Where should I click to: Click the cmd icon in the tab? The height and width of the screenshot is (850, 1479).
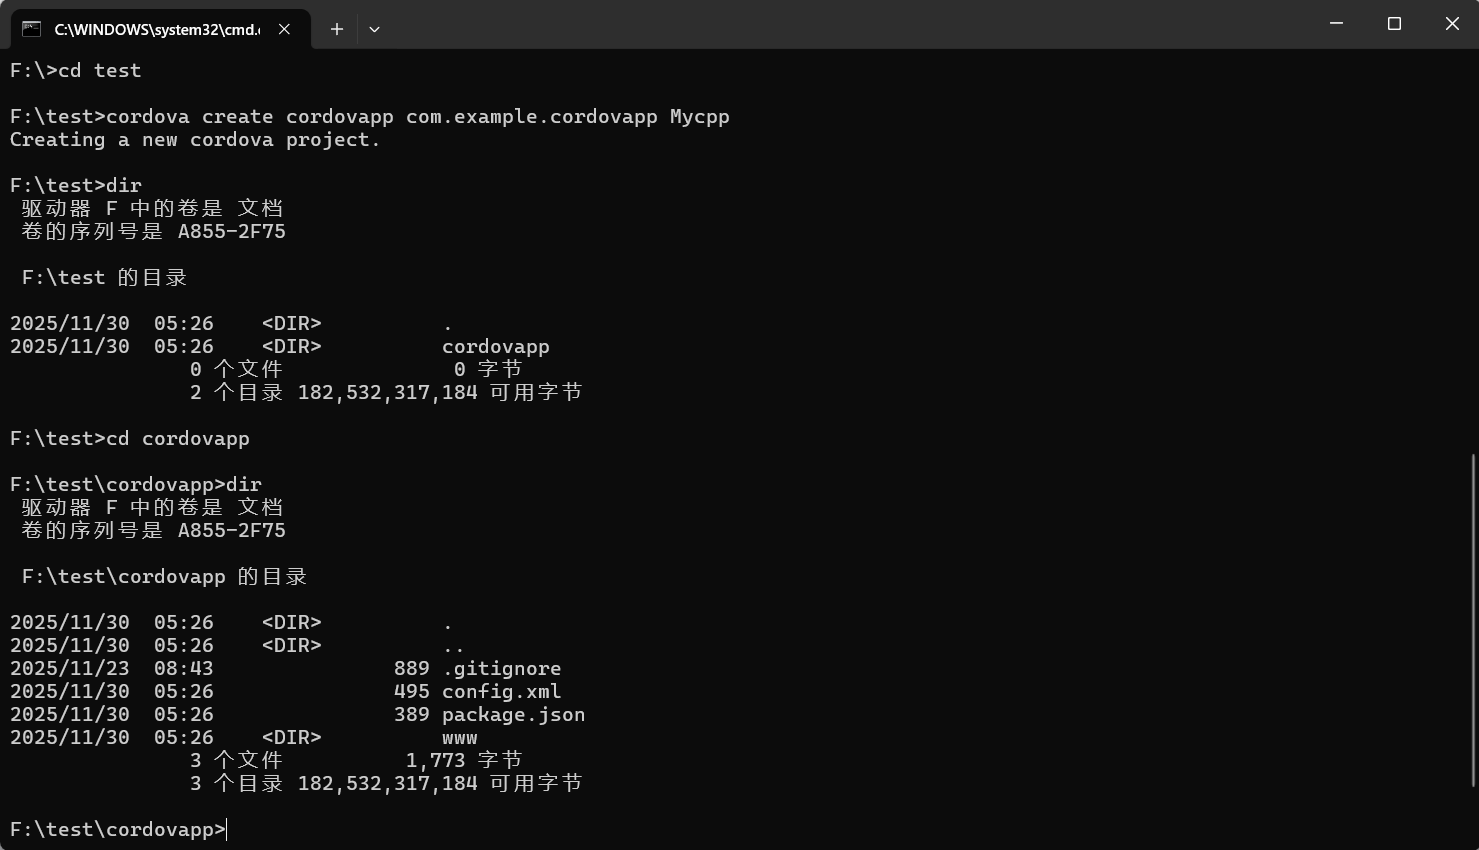click(32, 29)
